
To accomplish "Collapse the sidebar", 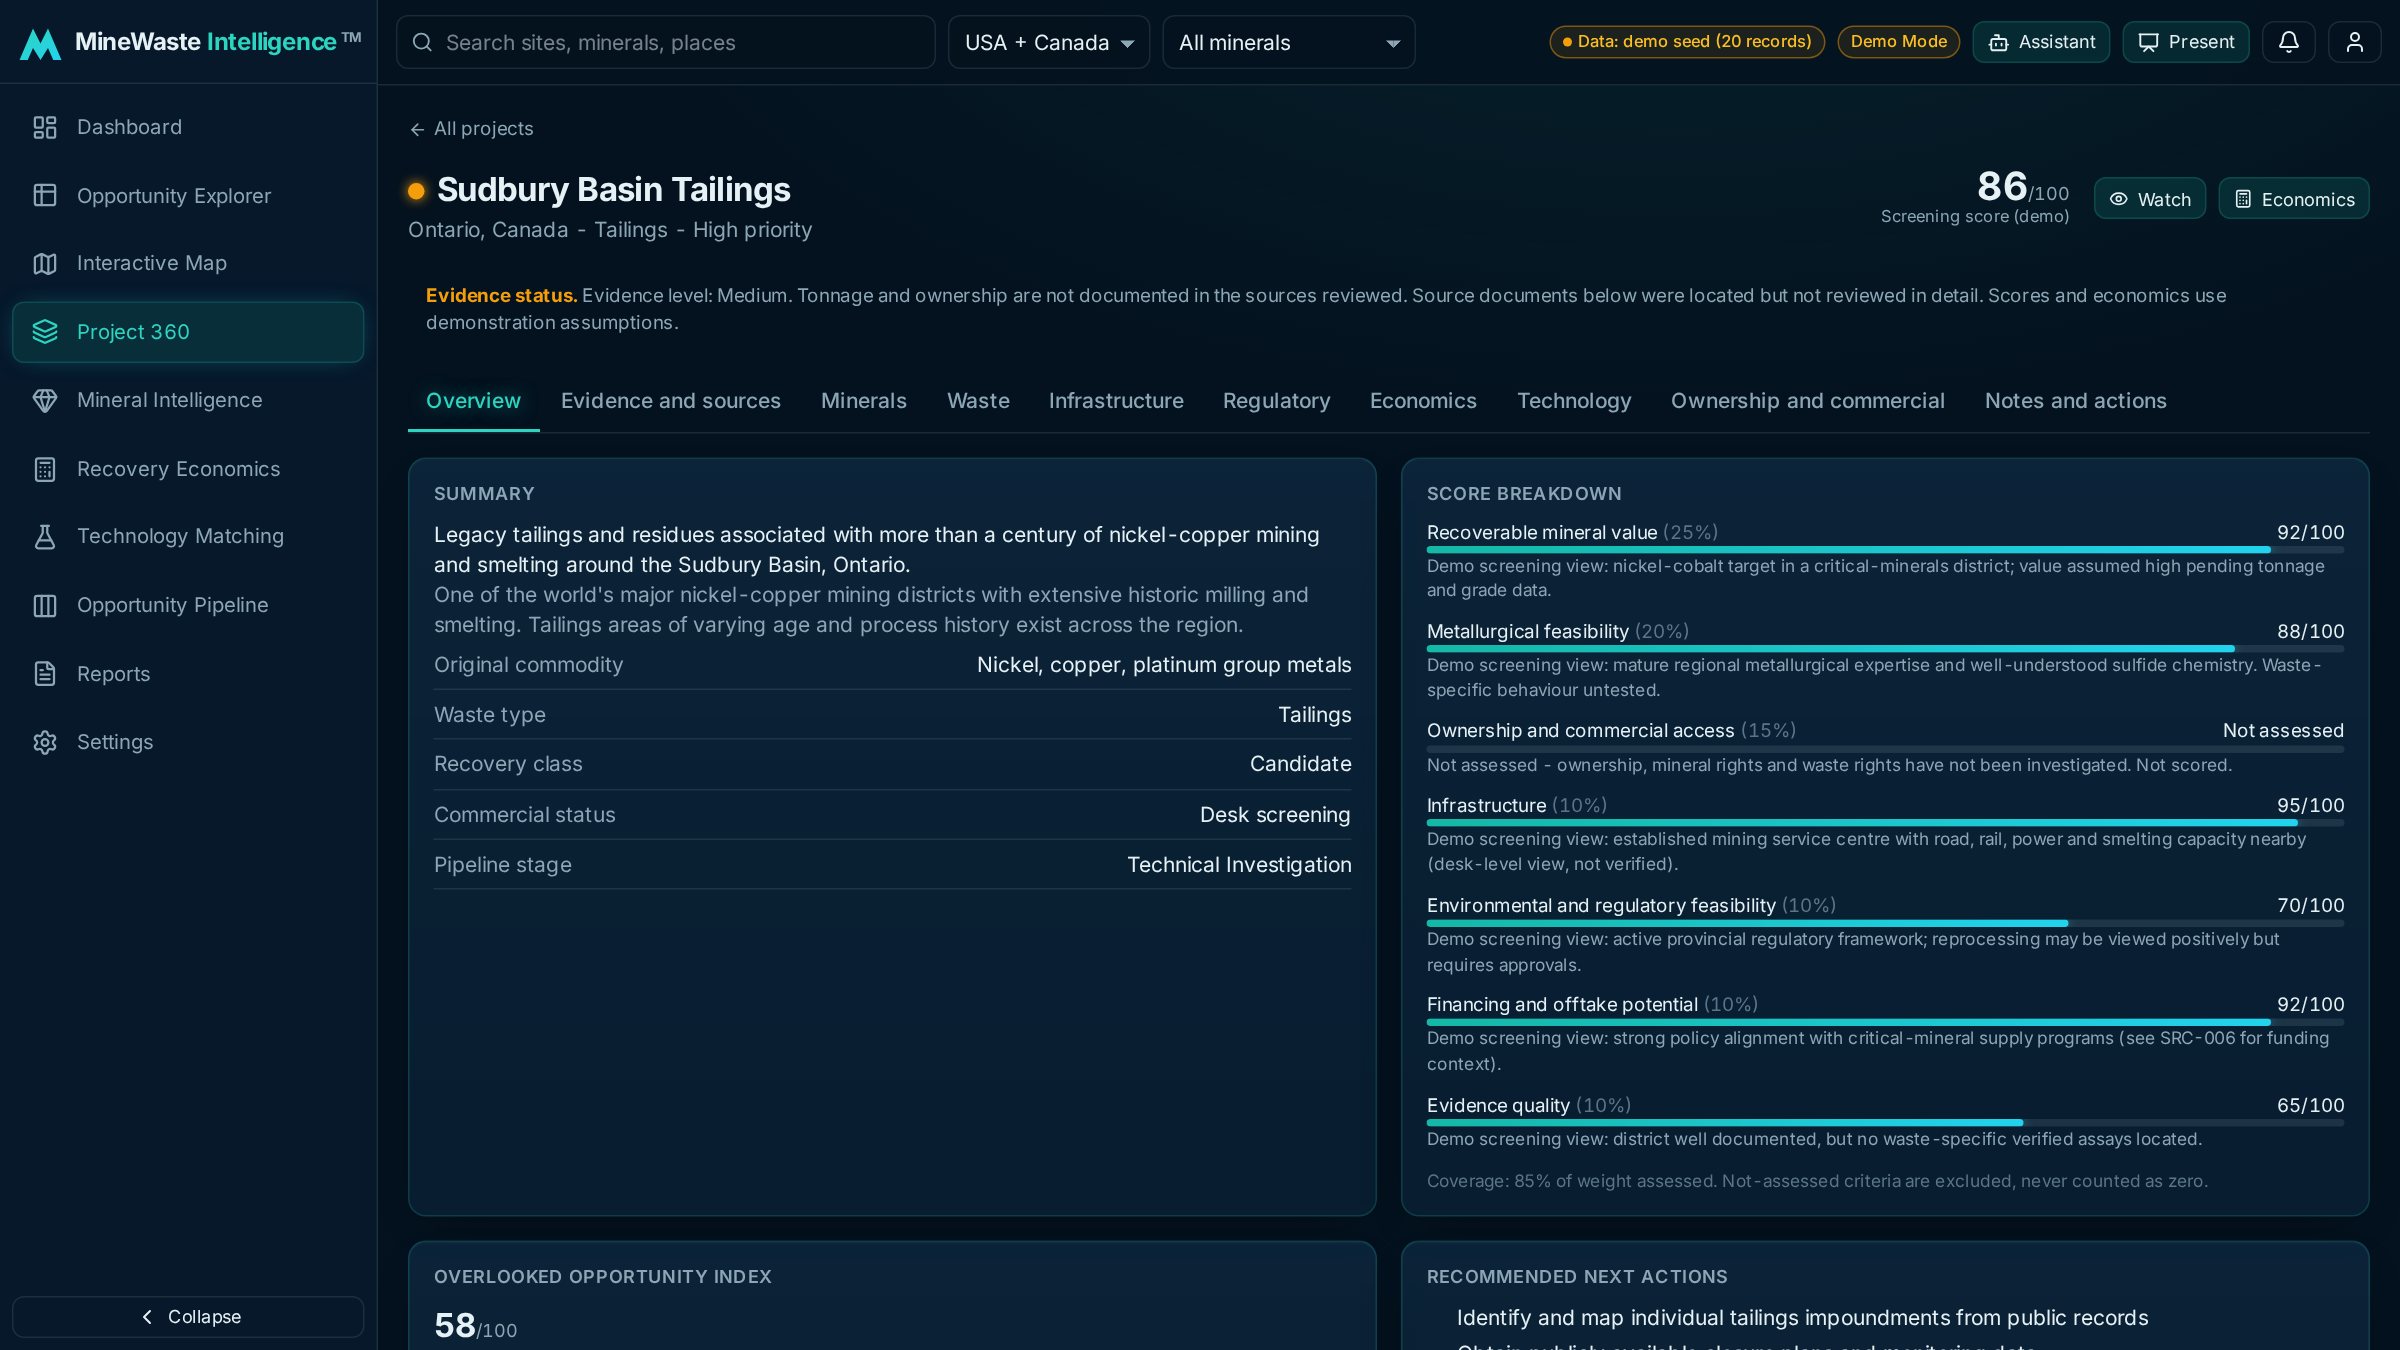I will [x=188, y=1316].
